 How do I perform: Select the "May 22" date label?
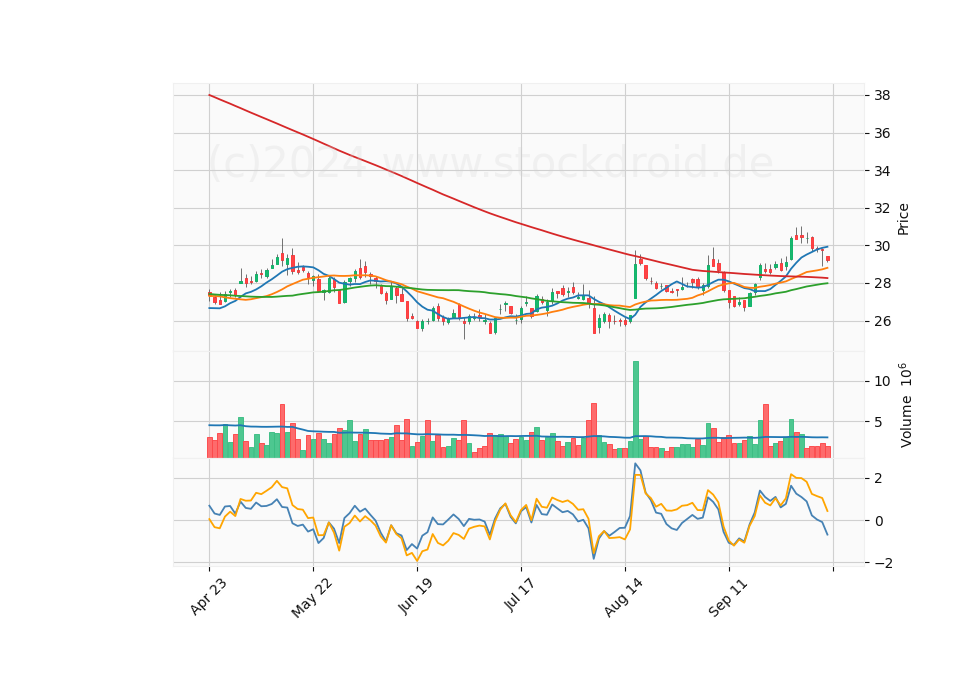pos(312,598)
